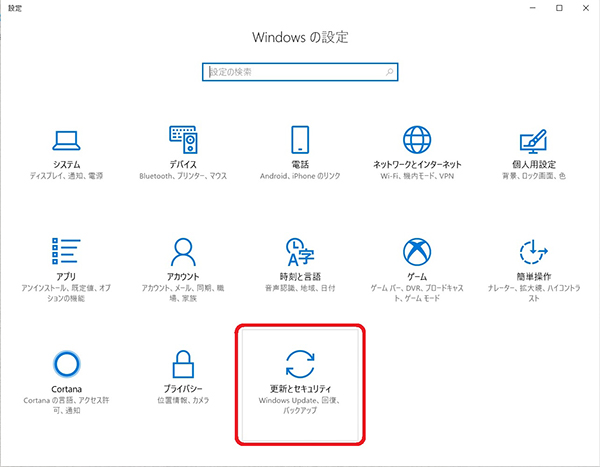Click the Windows の設定 heading

coord(300,37)
